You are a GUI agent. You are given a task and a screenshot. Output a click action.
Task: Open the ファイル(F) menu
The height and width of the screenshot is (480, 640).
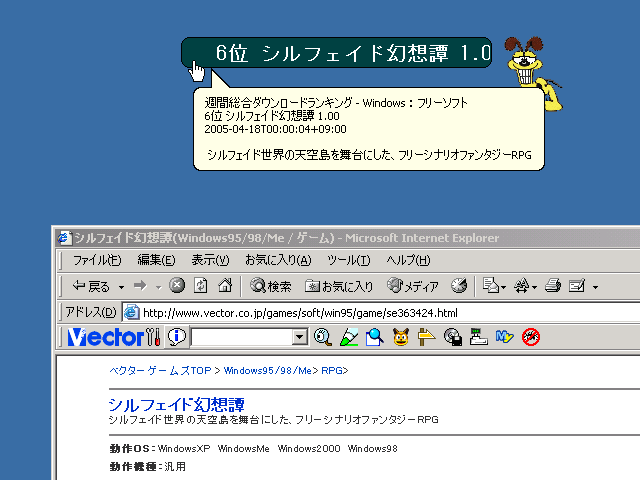pos(97,260)
